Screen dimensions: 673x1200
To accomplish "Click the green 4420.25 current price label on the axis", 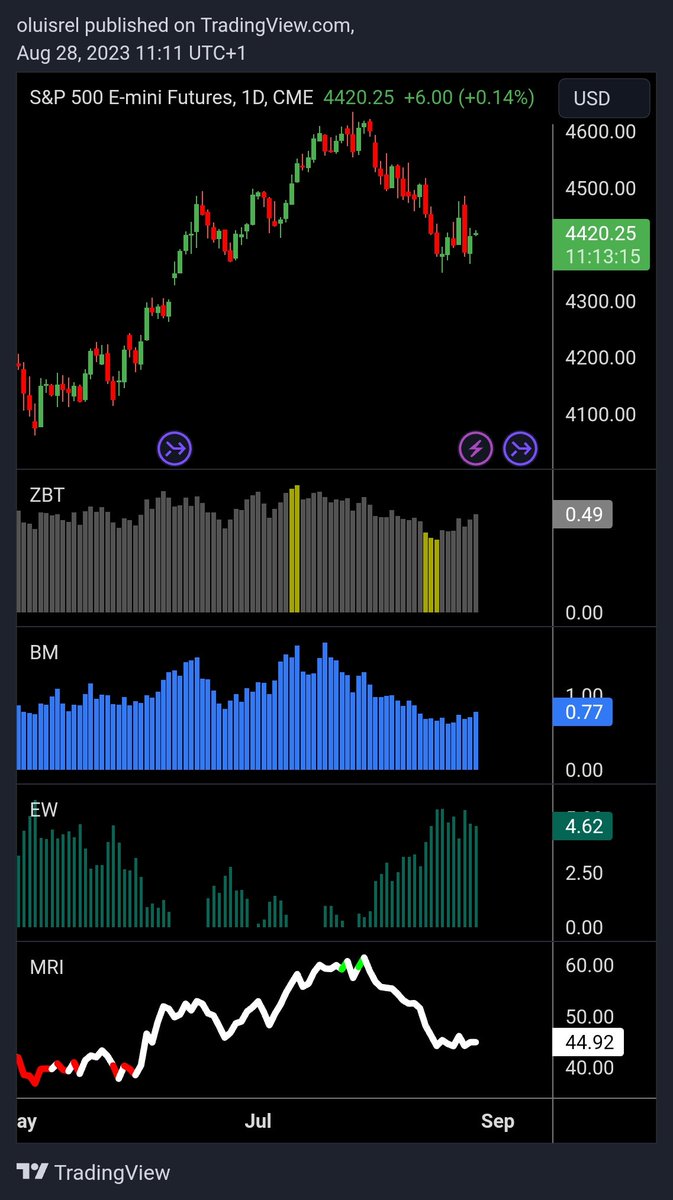I will coord(600,233).
